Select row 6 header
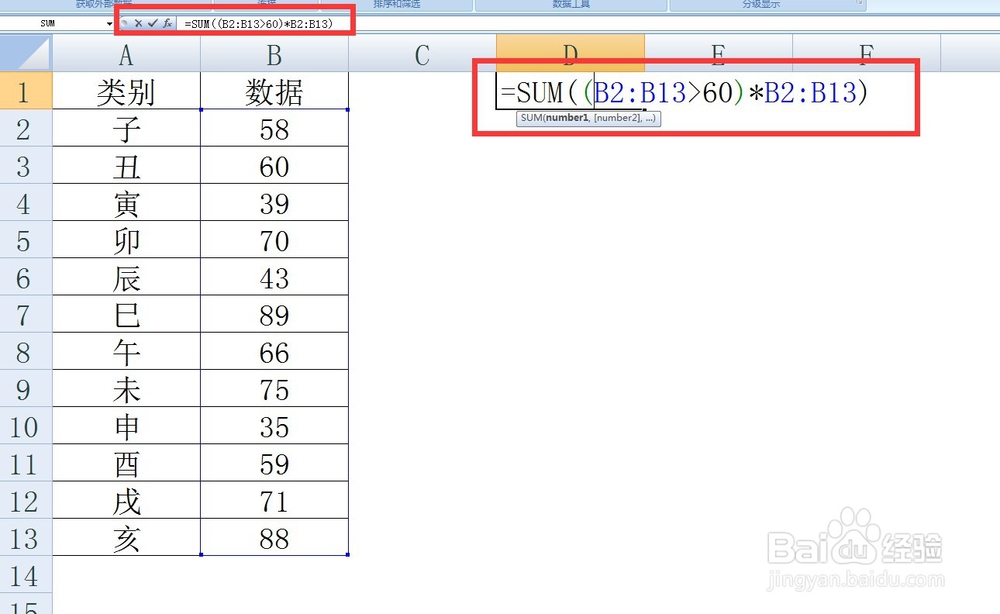This screenshot has width=1000, height=614. point(26,277)
